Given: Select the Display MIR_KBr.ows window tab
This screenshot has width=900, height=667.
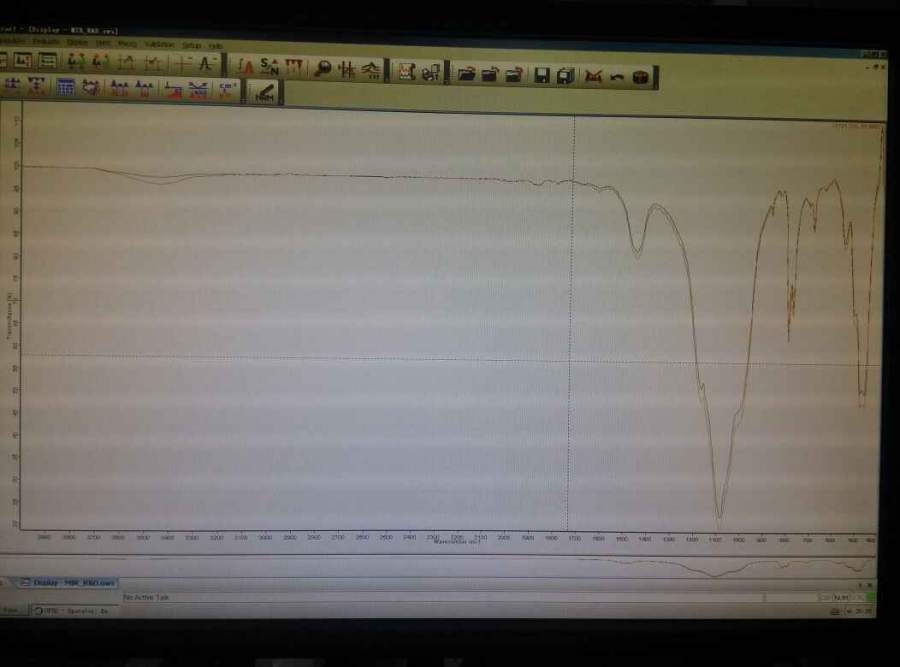Looking at the screenshot, I should [68, 583].
